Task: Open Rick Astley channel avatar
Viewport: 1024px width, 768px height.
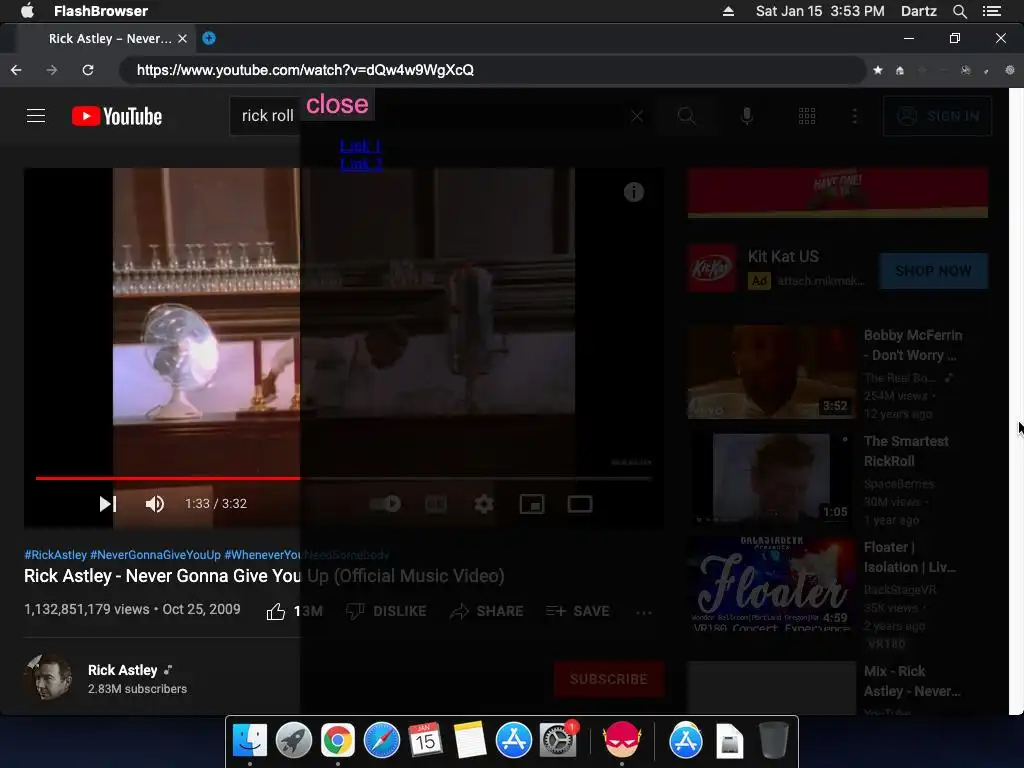Action: point(48,678)
